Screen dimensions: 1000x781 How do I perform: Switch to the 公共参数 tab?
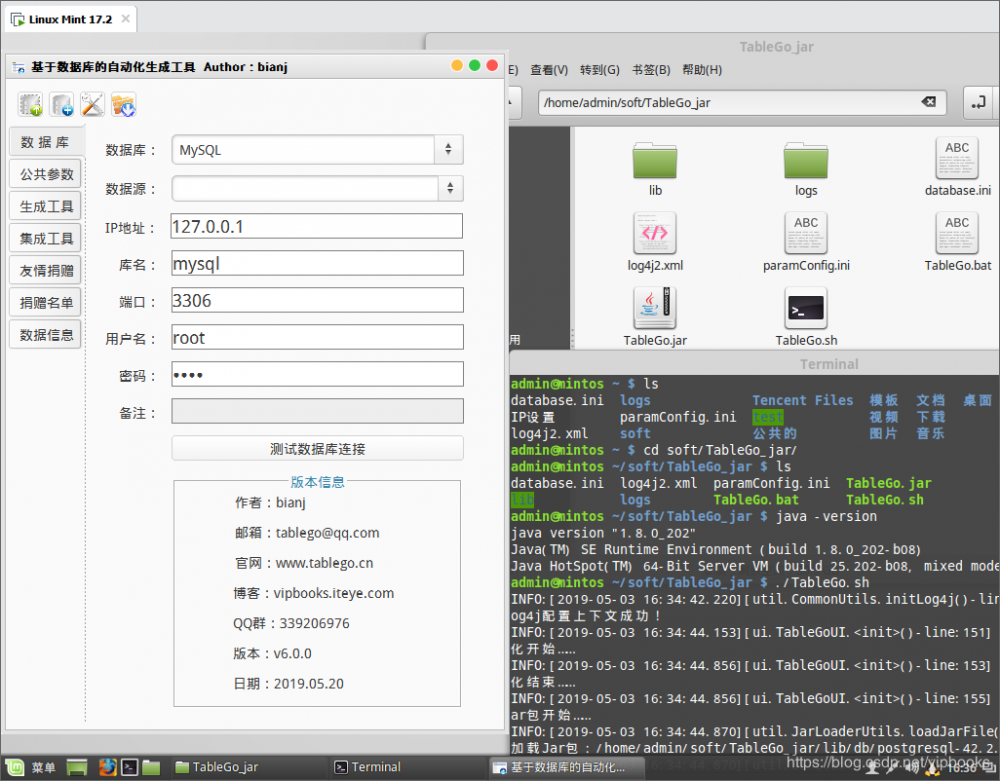[x=47, y=174]
